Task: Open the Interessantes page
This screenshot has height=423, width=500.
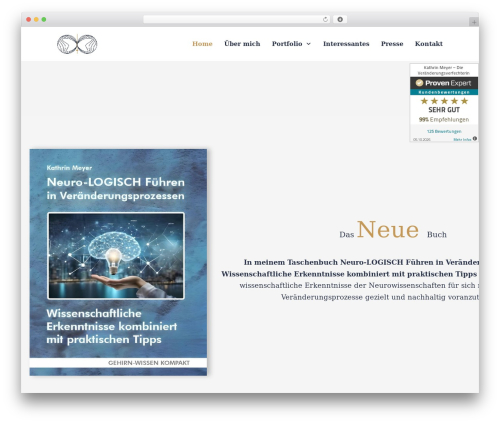Action: (346, 44)
